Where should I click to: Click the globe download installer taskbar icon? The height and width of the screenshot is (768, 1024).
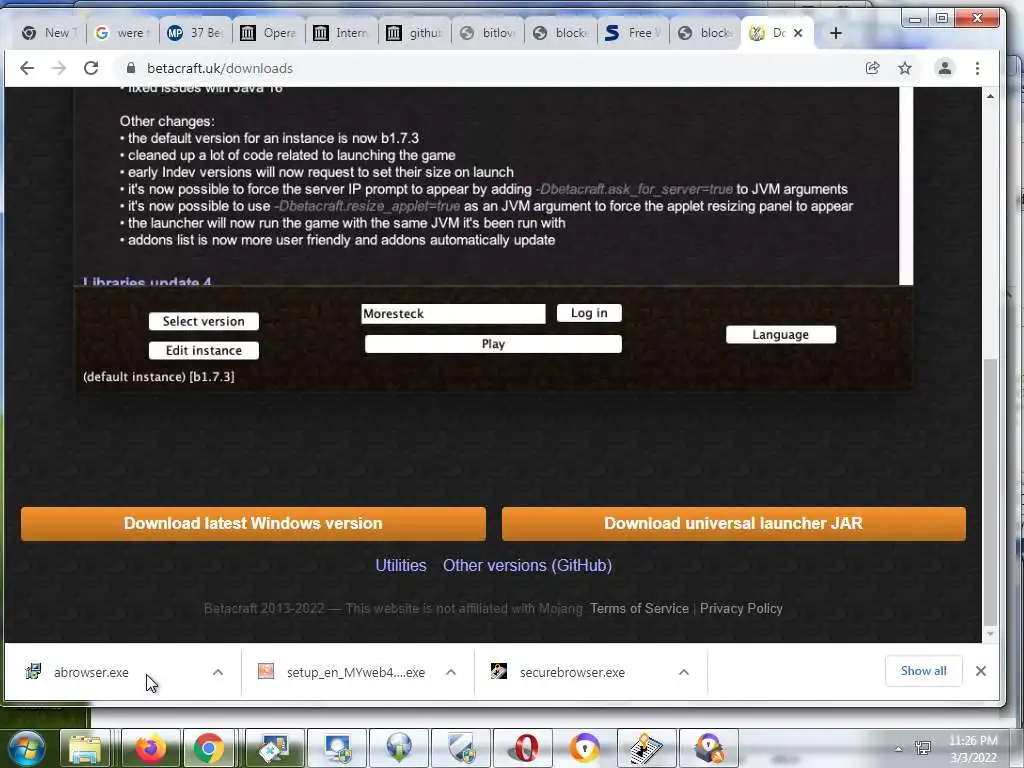[399, 748]
